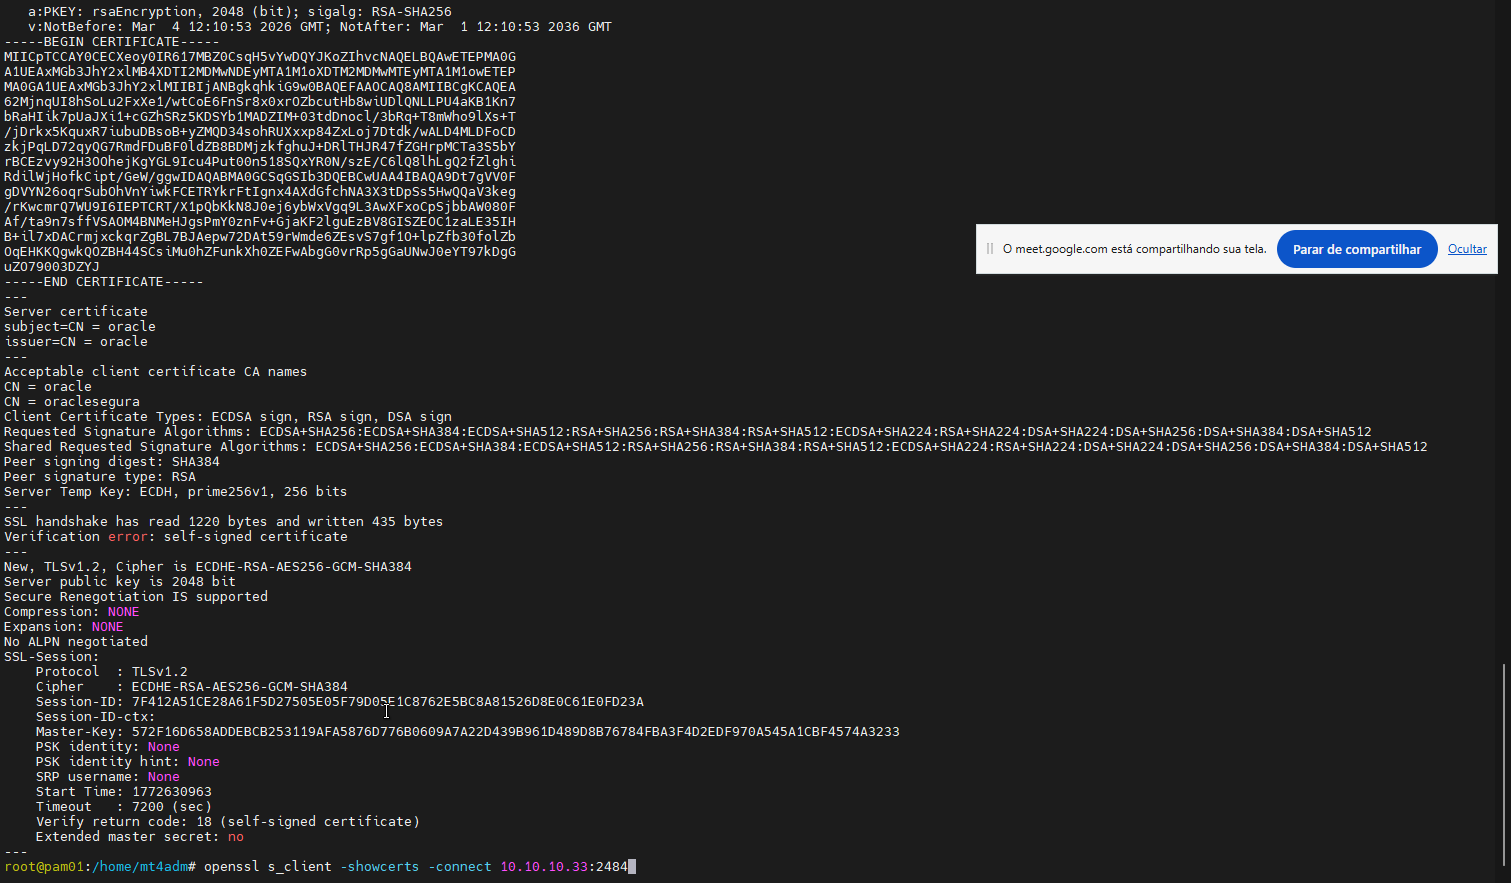Screen dimensions: 1511x883
Task: Click the "Ocultar" link
Action: point(1467,249)
